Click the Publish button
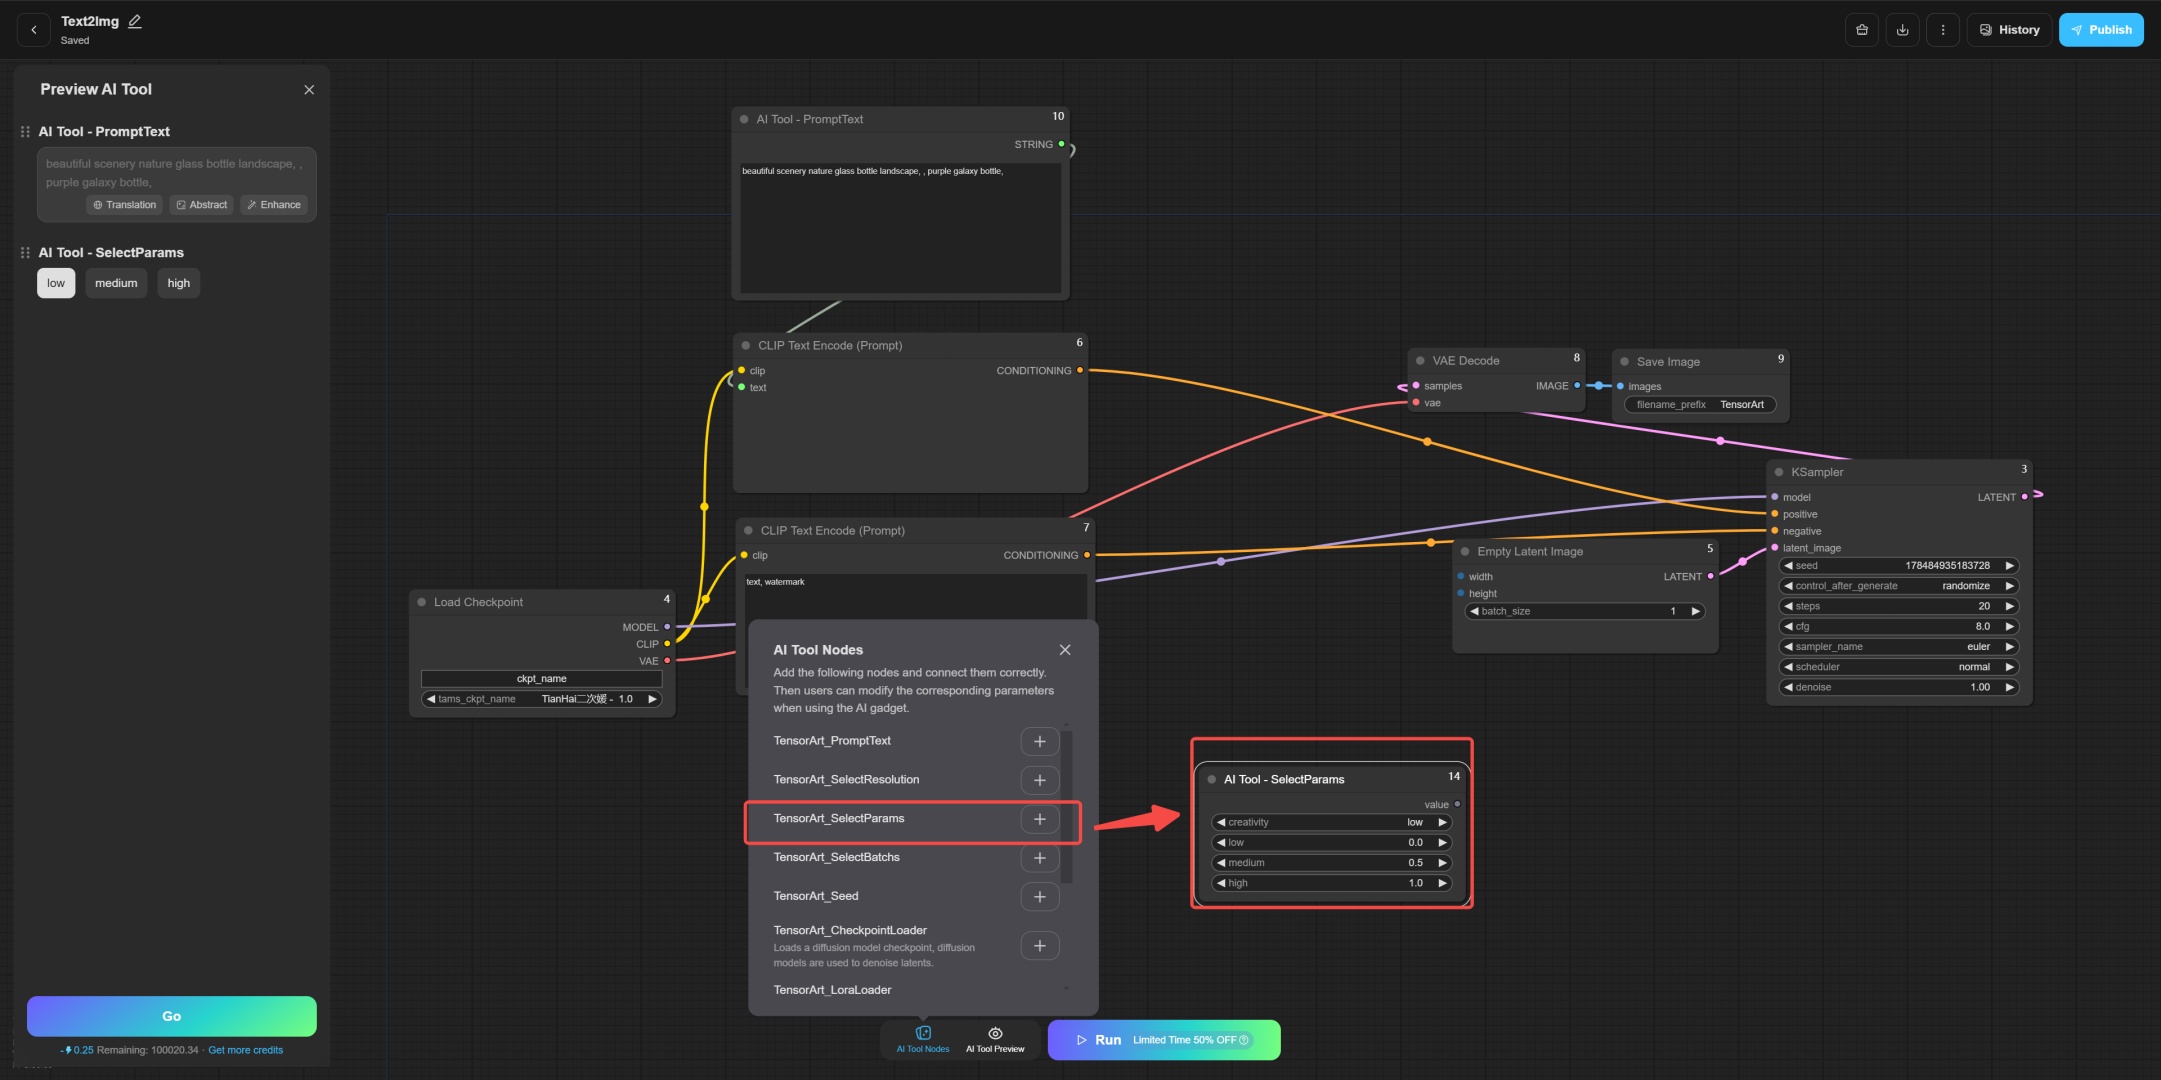The image size is (2161, 1080). (2100, 30)
